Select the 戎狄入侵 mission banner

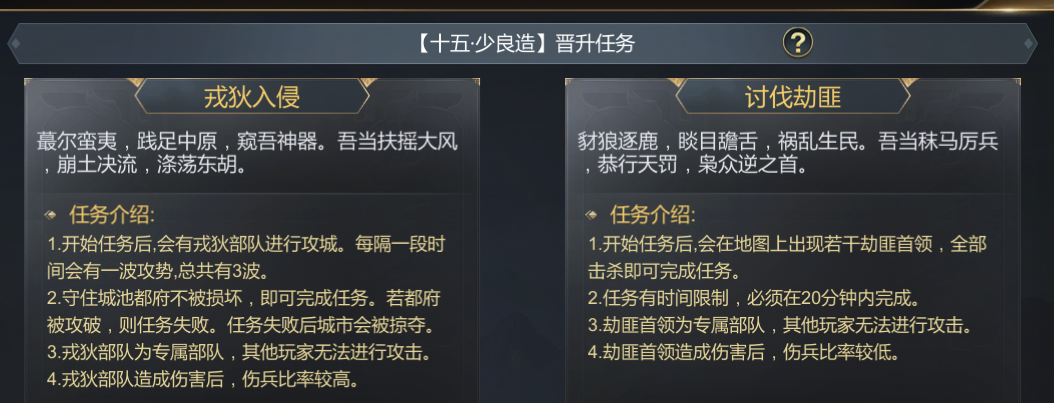click(x=252, y=97)
